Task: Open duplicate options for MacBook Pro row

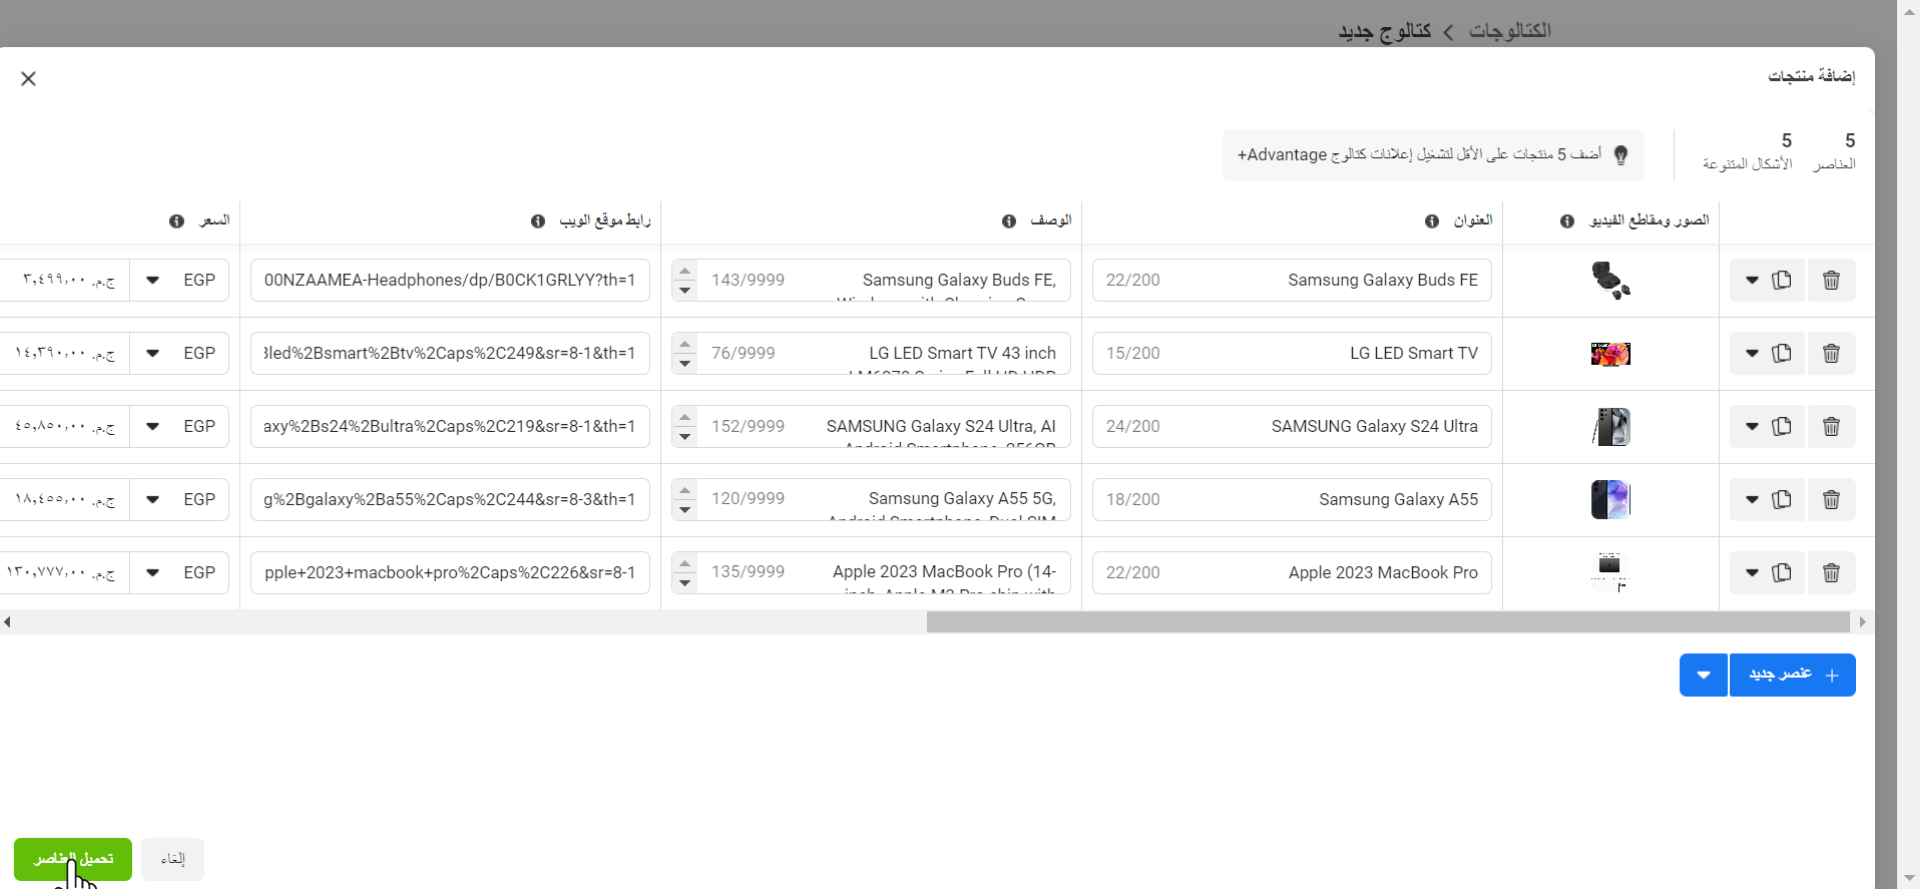Action: 1751,572
